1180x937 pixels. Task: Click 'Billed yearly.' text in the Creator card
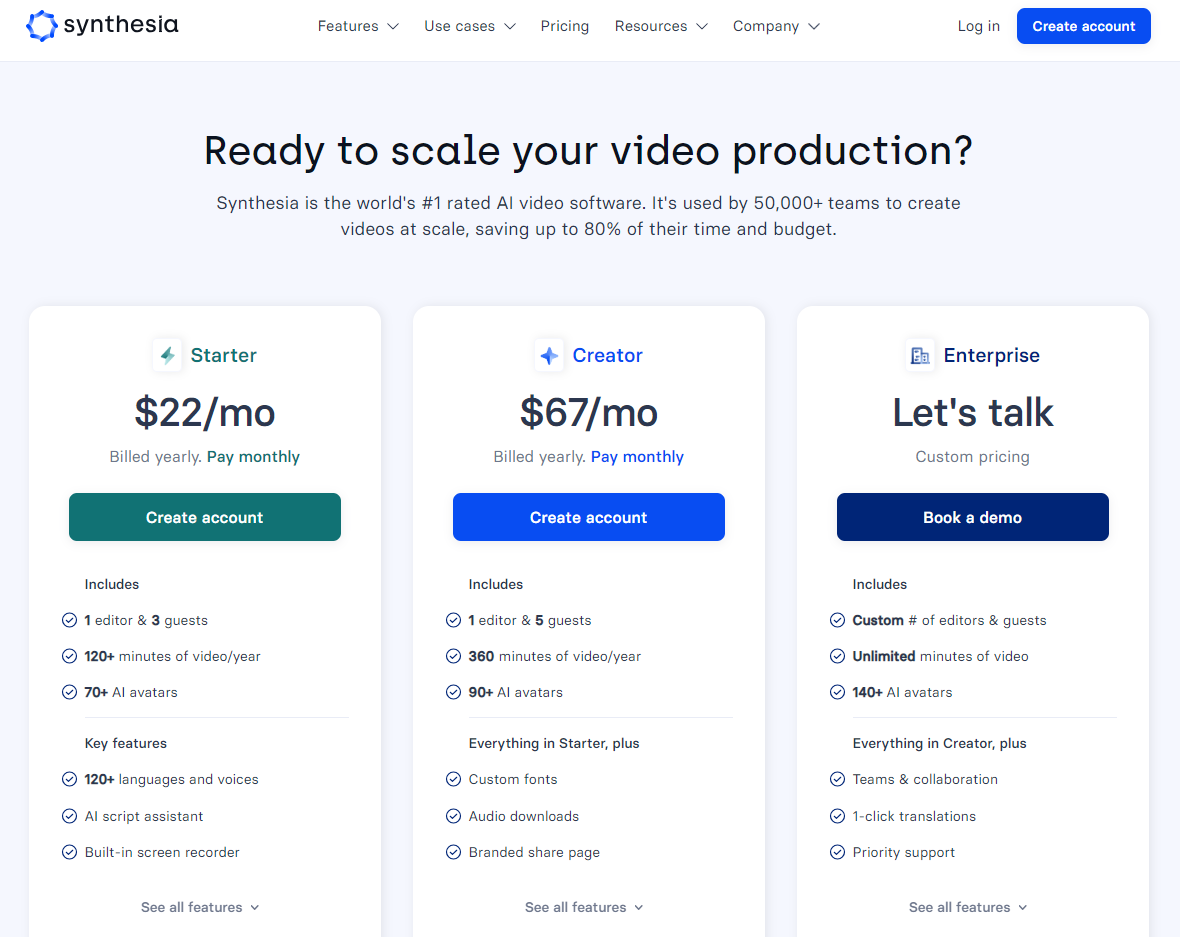tap(540, 457)
